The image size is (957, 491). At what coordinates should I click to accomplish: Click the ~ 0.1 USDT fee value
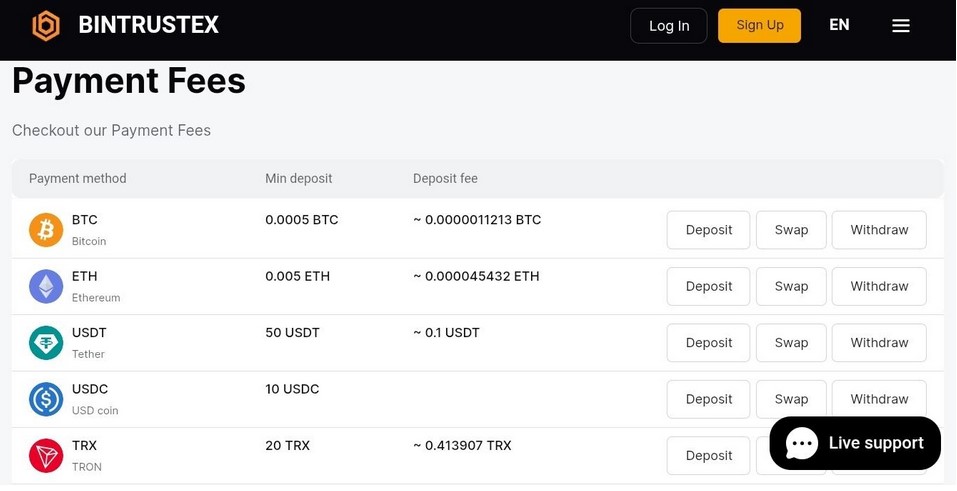pos(446,333)
